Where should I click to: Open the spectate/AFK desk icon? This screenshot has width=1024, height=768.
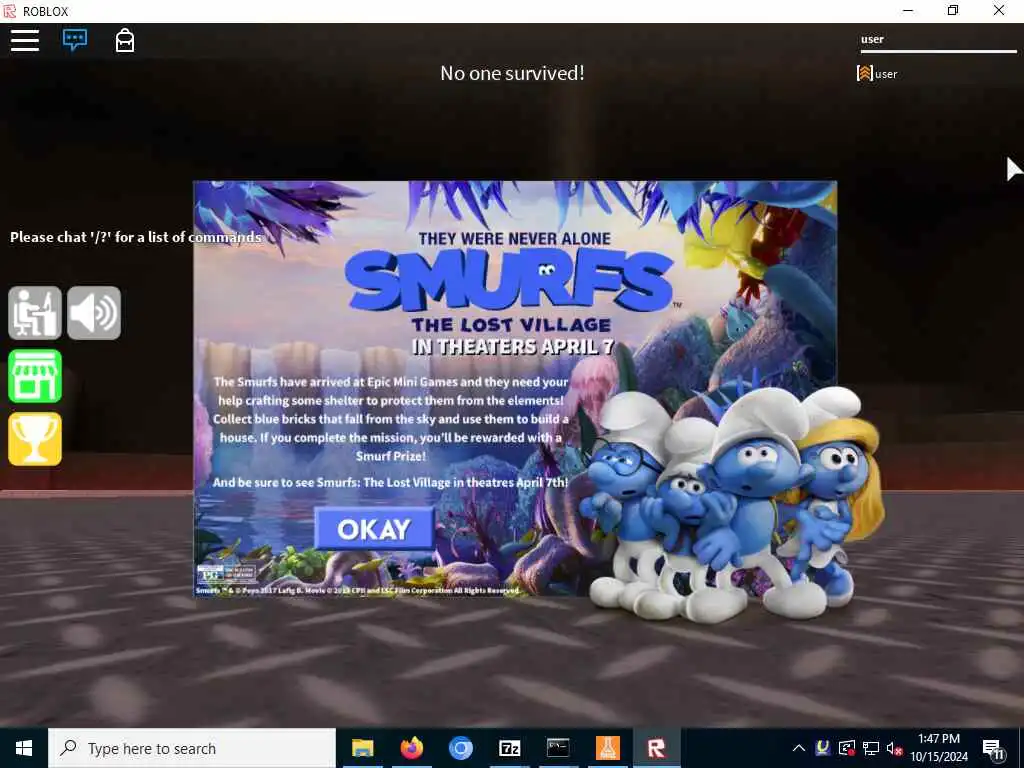click(35, 313)
